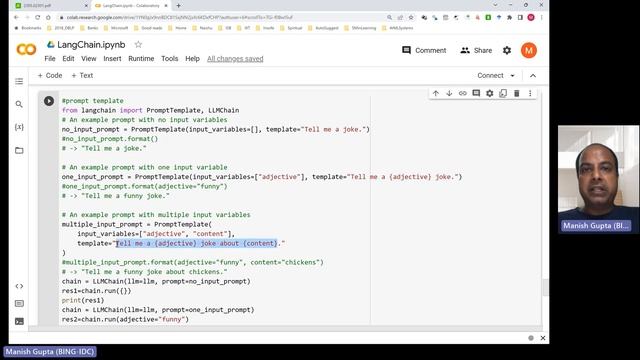Close the bottom status bar with X
Viewport: 640px width, 360px height.
(x=543, y=338)
